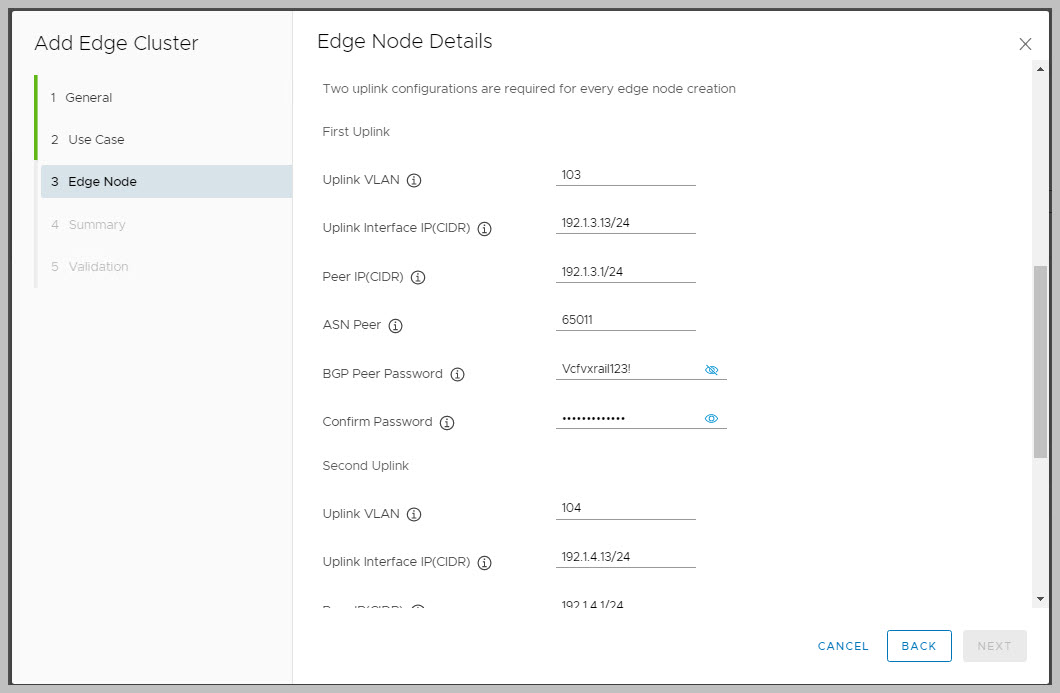Hide the BGP Peer Password text

pos(712,370)
